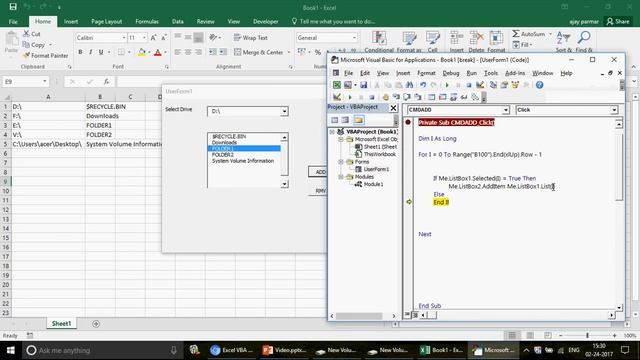Switch to Normal view in status bar
This screenshot has width=640, height=360.
tap(512, 335)
